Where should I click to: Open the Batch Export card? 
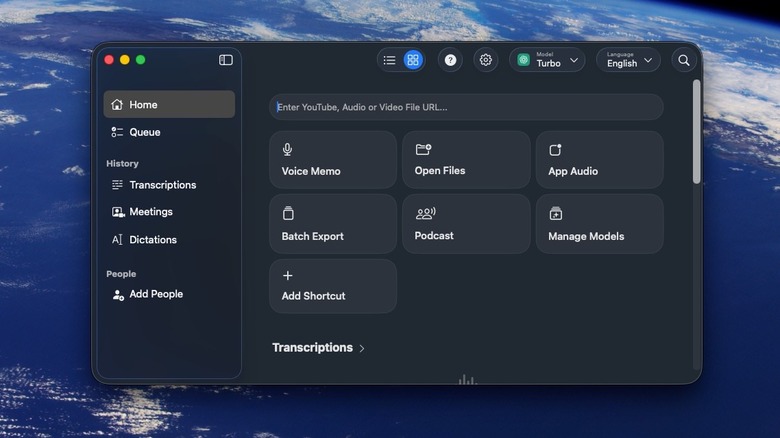[333, 224]
